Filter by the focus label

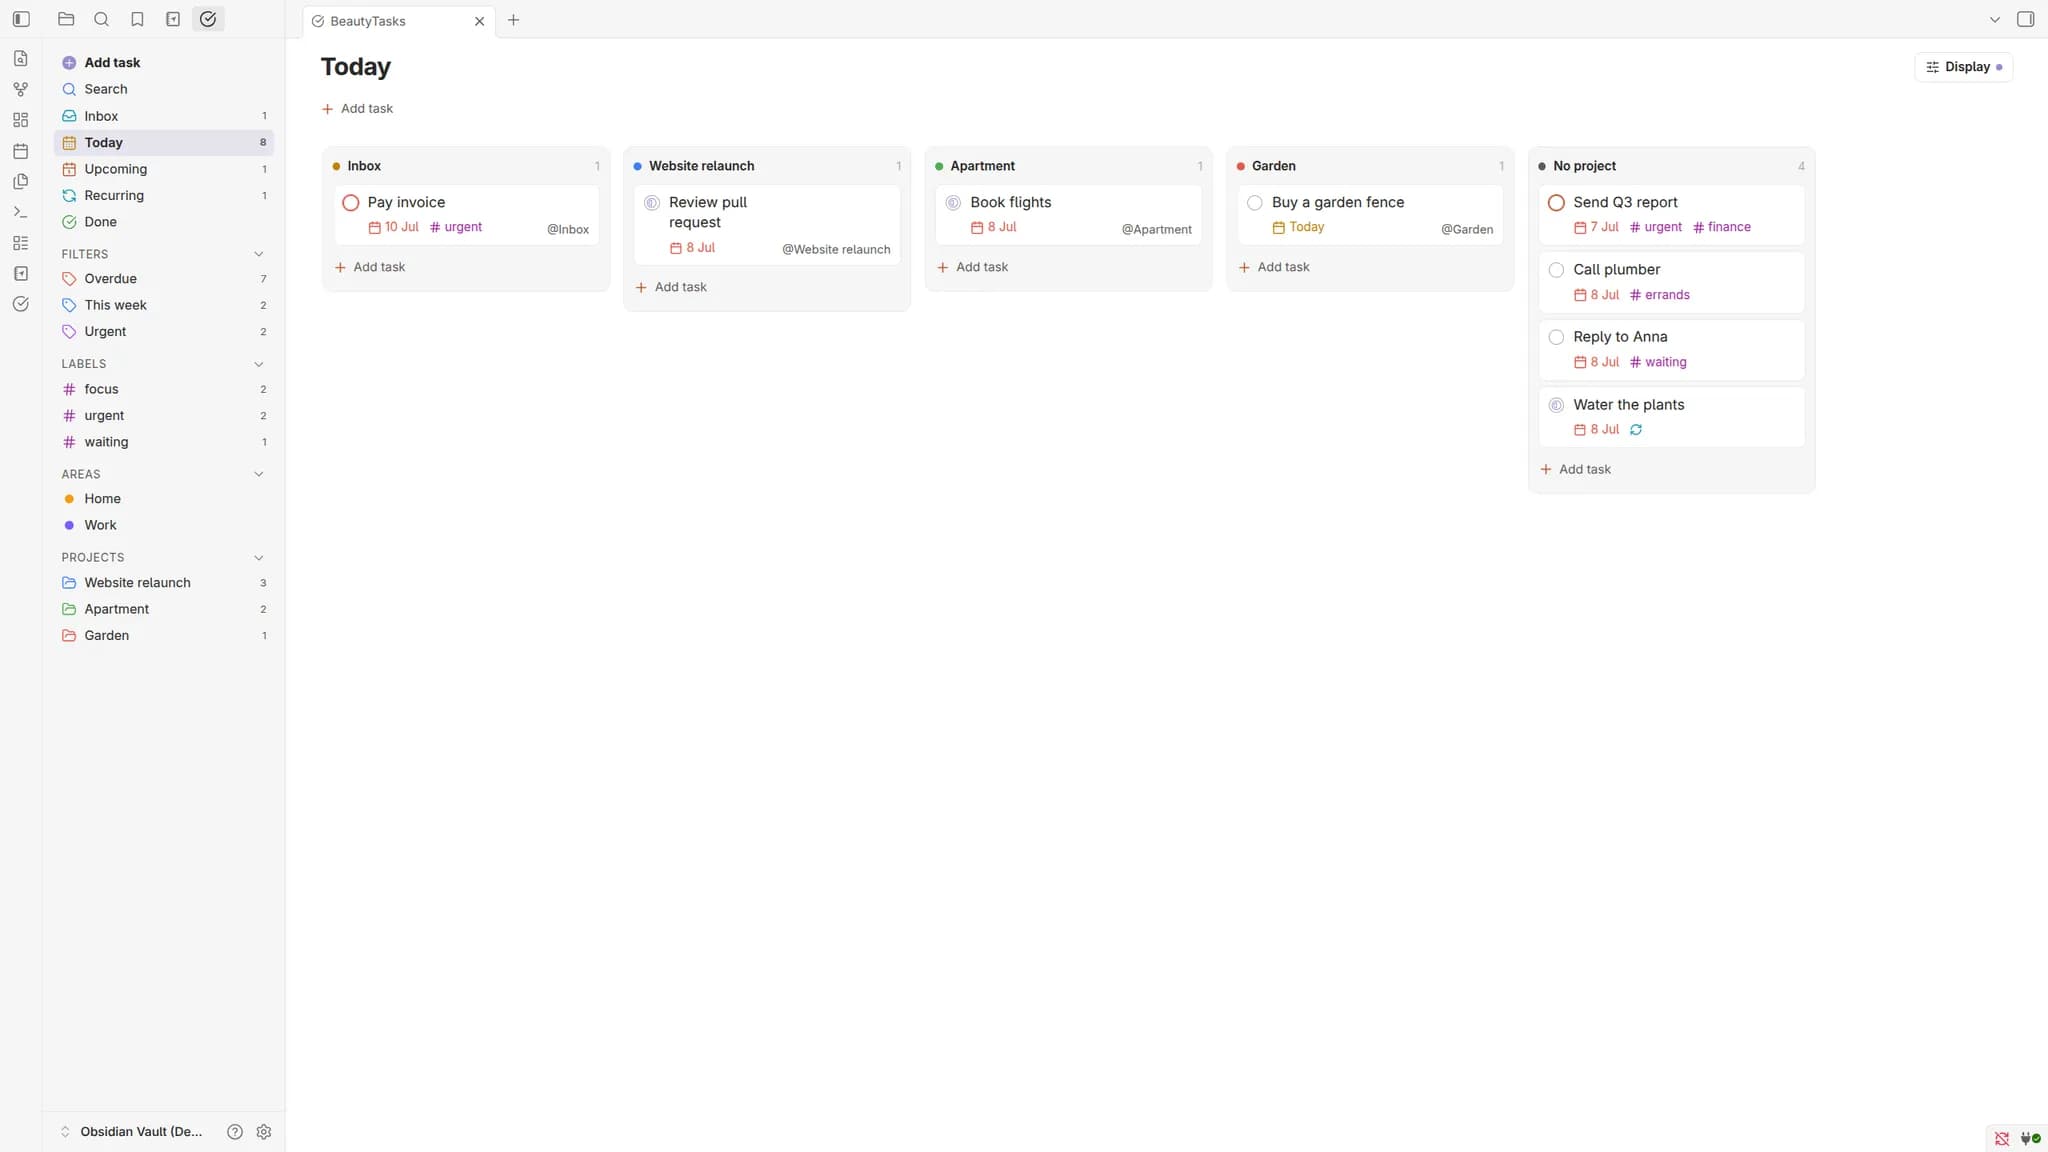click(164, 389)
